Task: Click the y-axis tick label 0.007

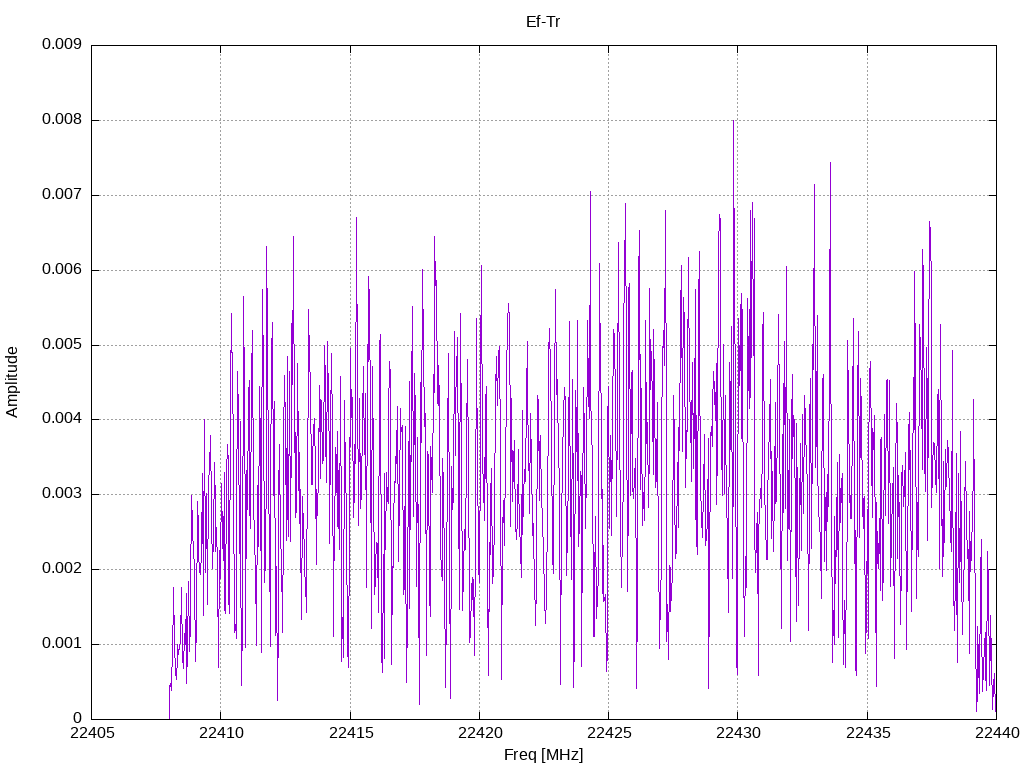Action: tap(62, 195)
